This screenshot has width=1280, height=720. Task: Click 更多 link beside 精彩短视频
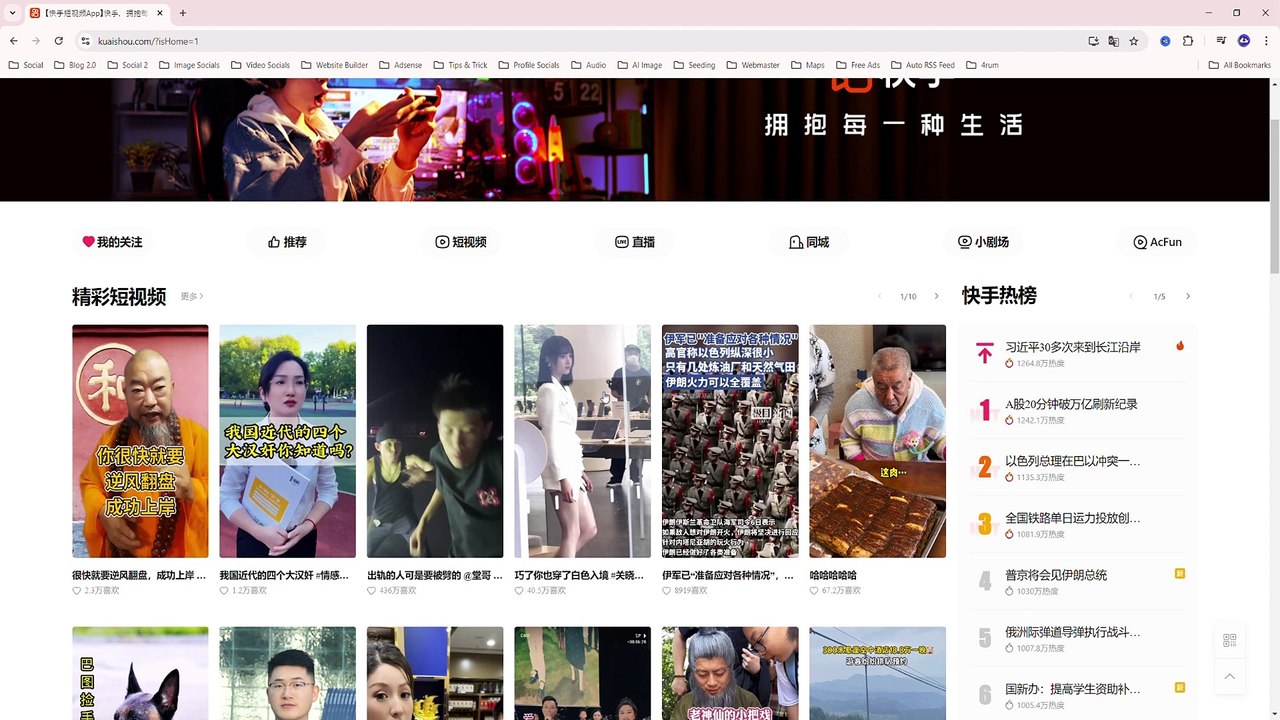click(x=192, y=296)
